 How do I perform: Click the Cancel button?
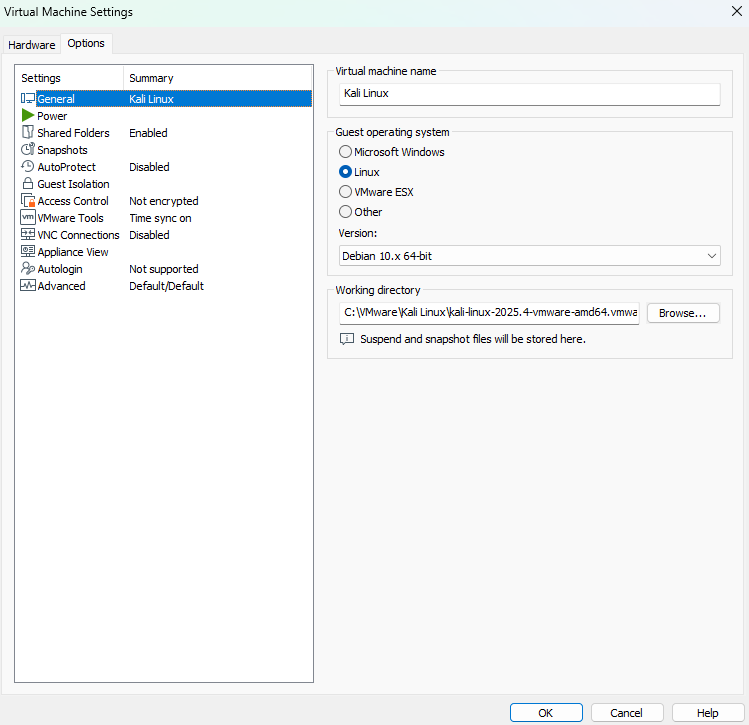[x=627, y=713]
